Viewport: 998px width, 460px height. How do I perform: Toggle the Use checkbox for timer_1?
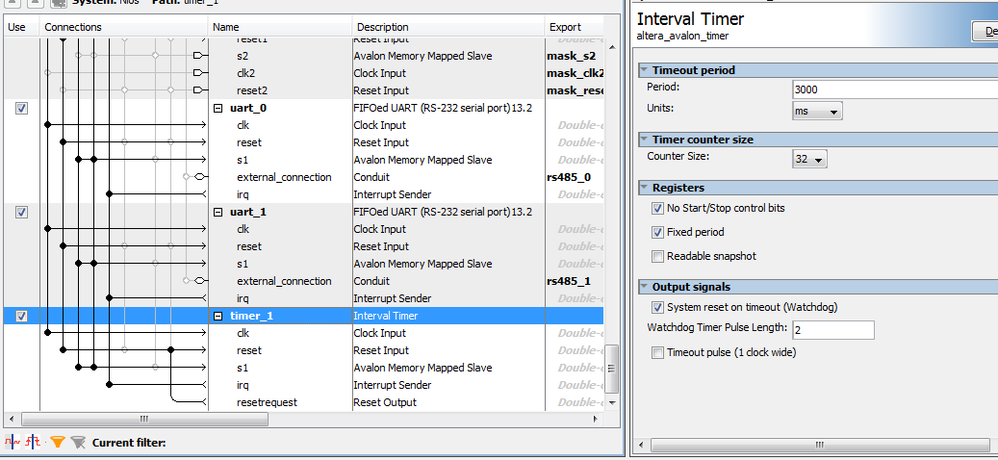click(x=22, y=316)
